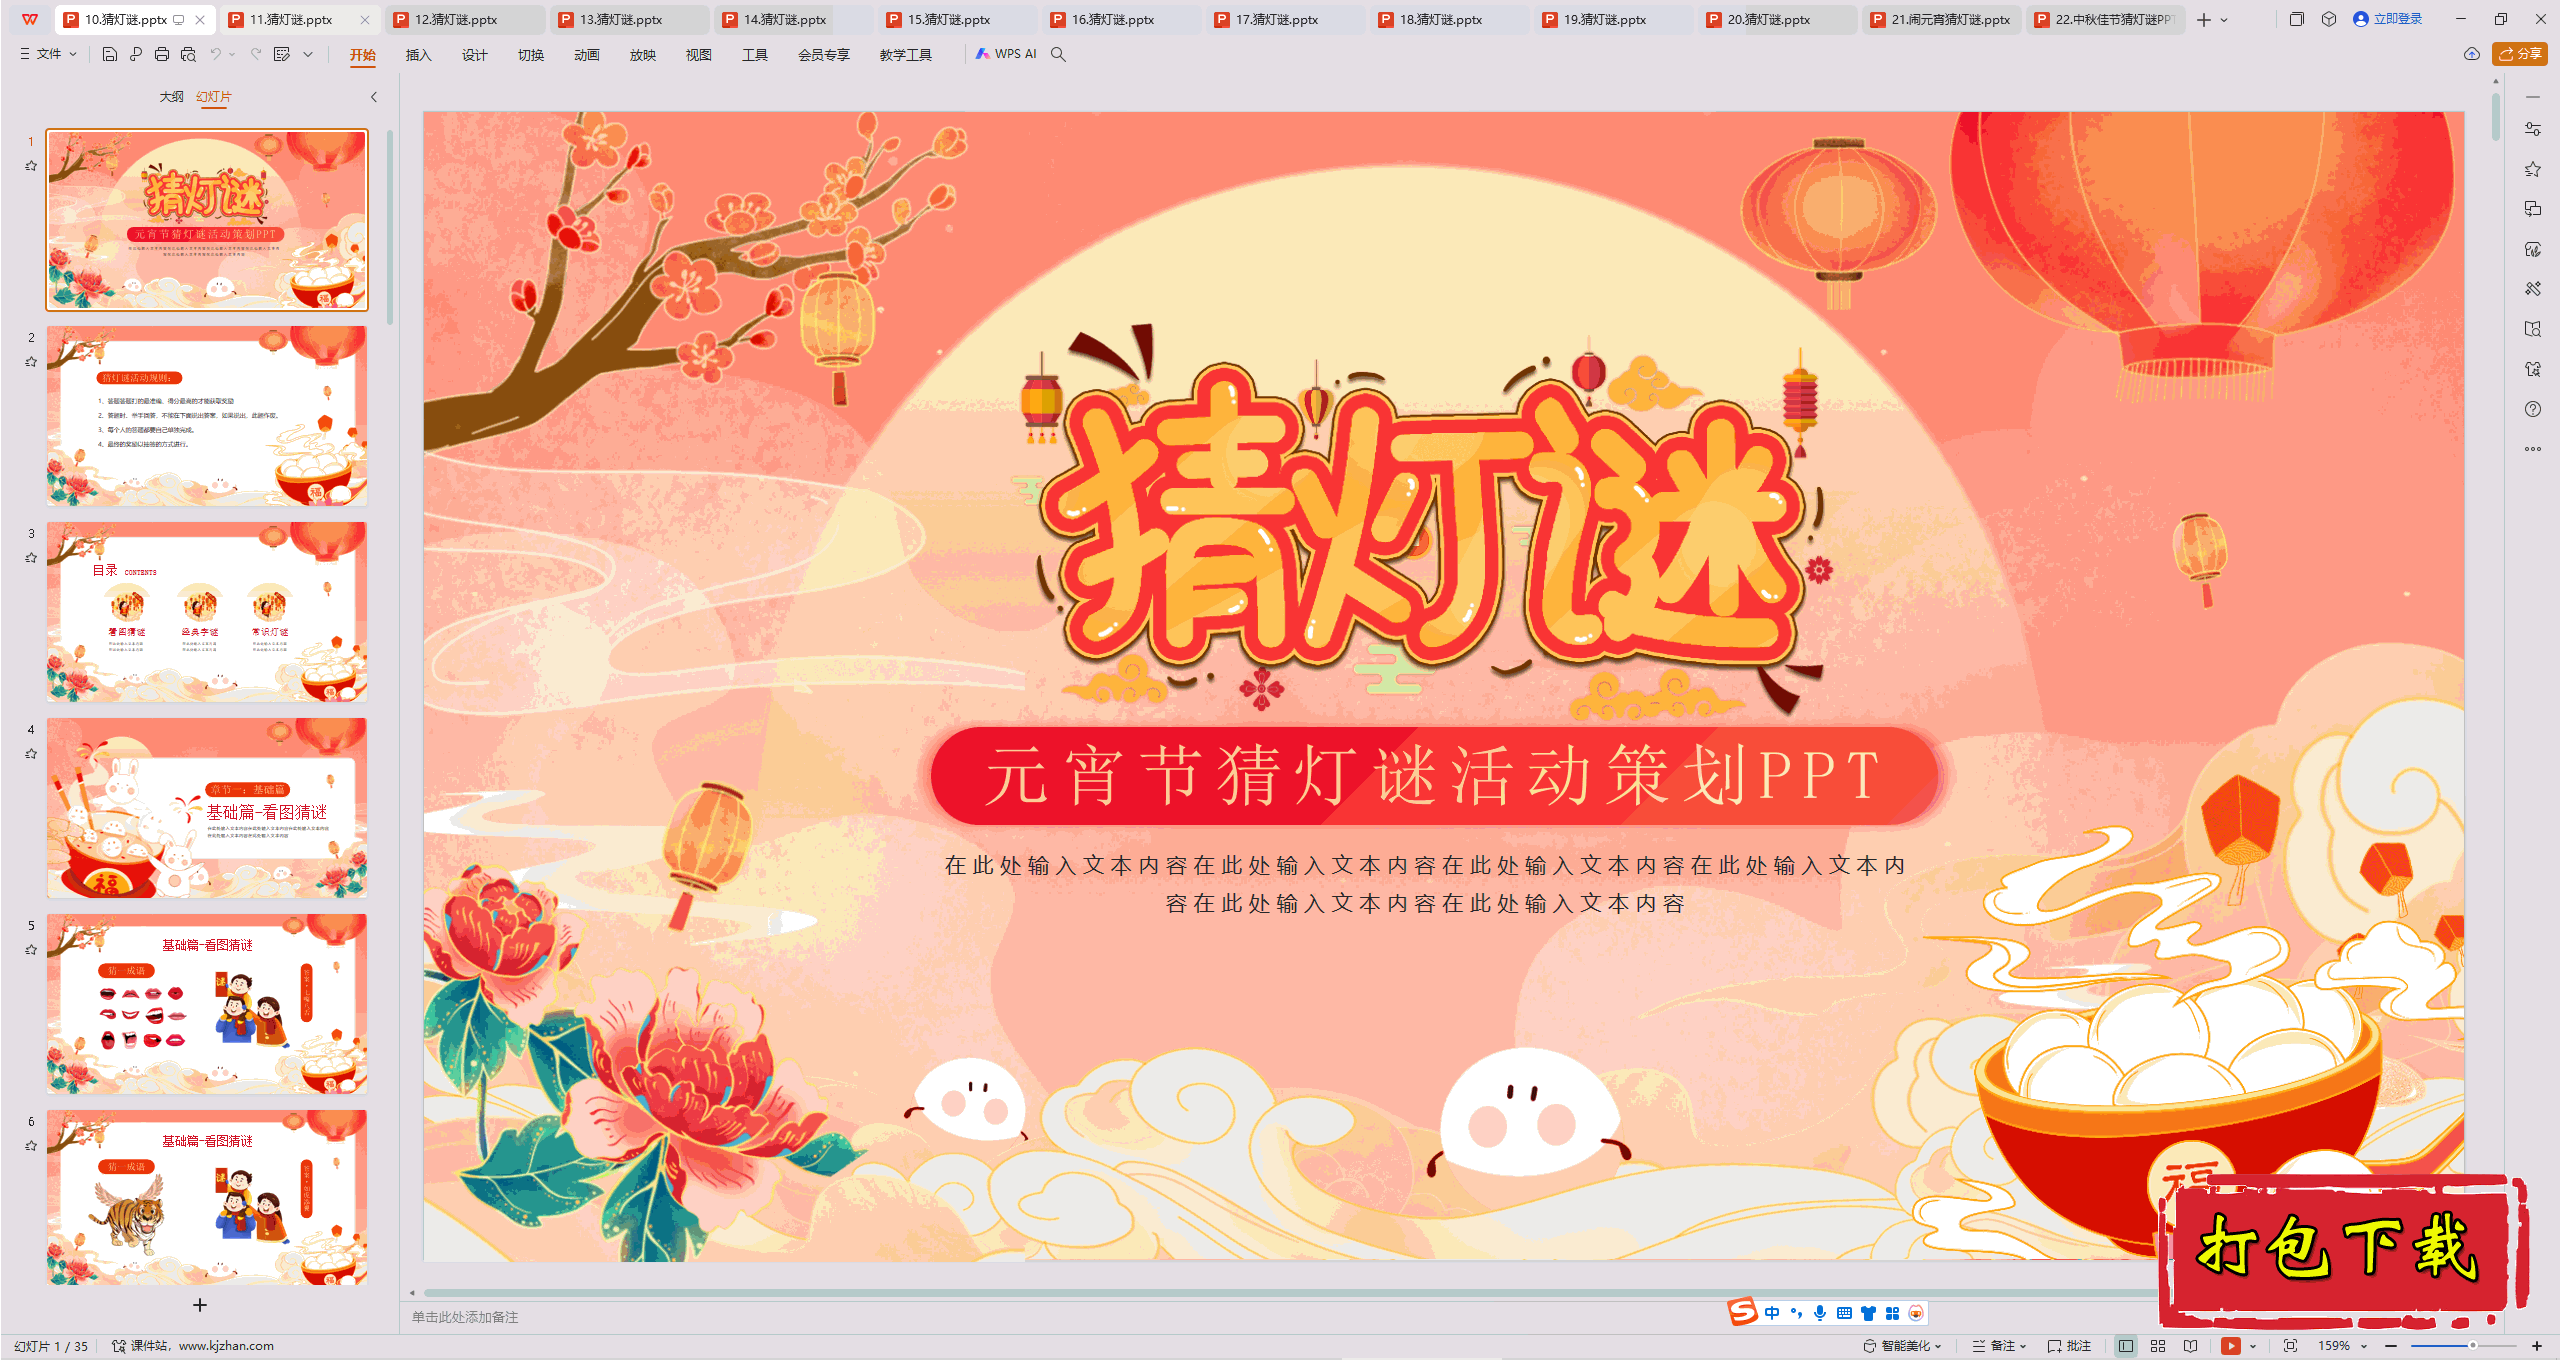Screen dimensions: 2560x1360
Task: Expand the undo history dropdown arrow
Action: coord(232,54)
